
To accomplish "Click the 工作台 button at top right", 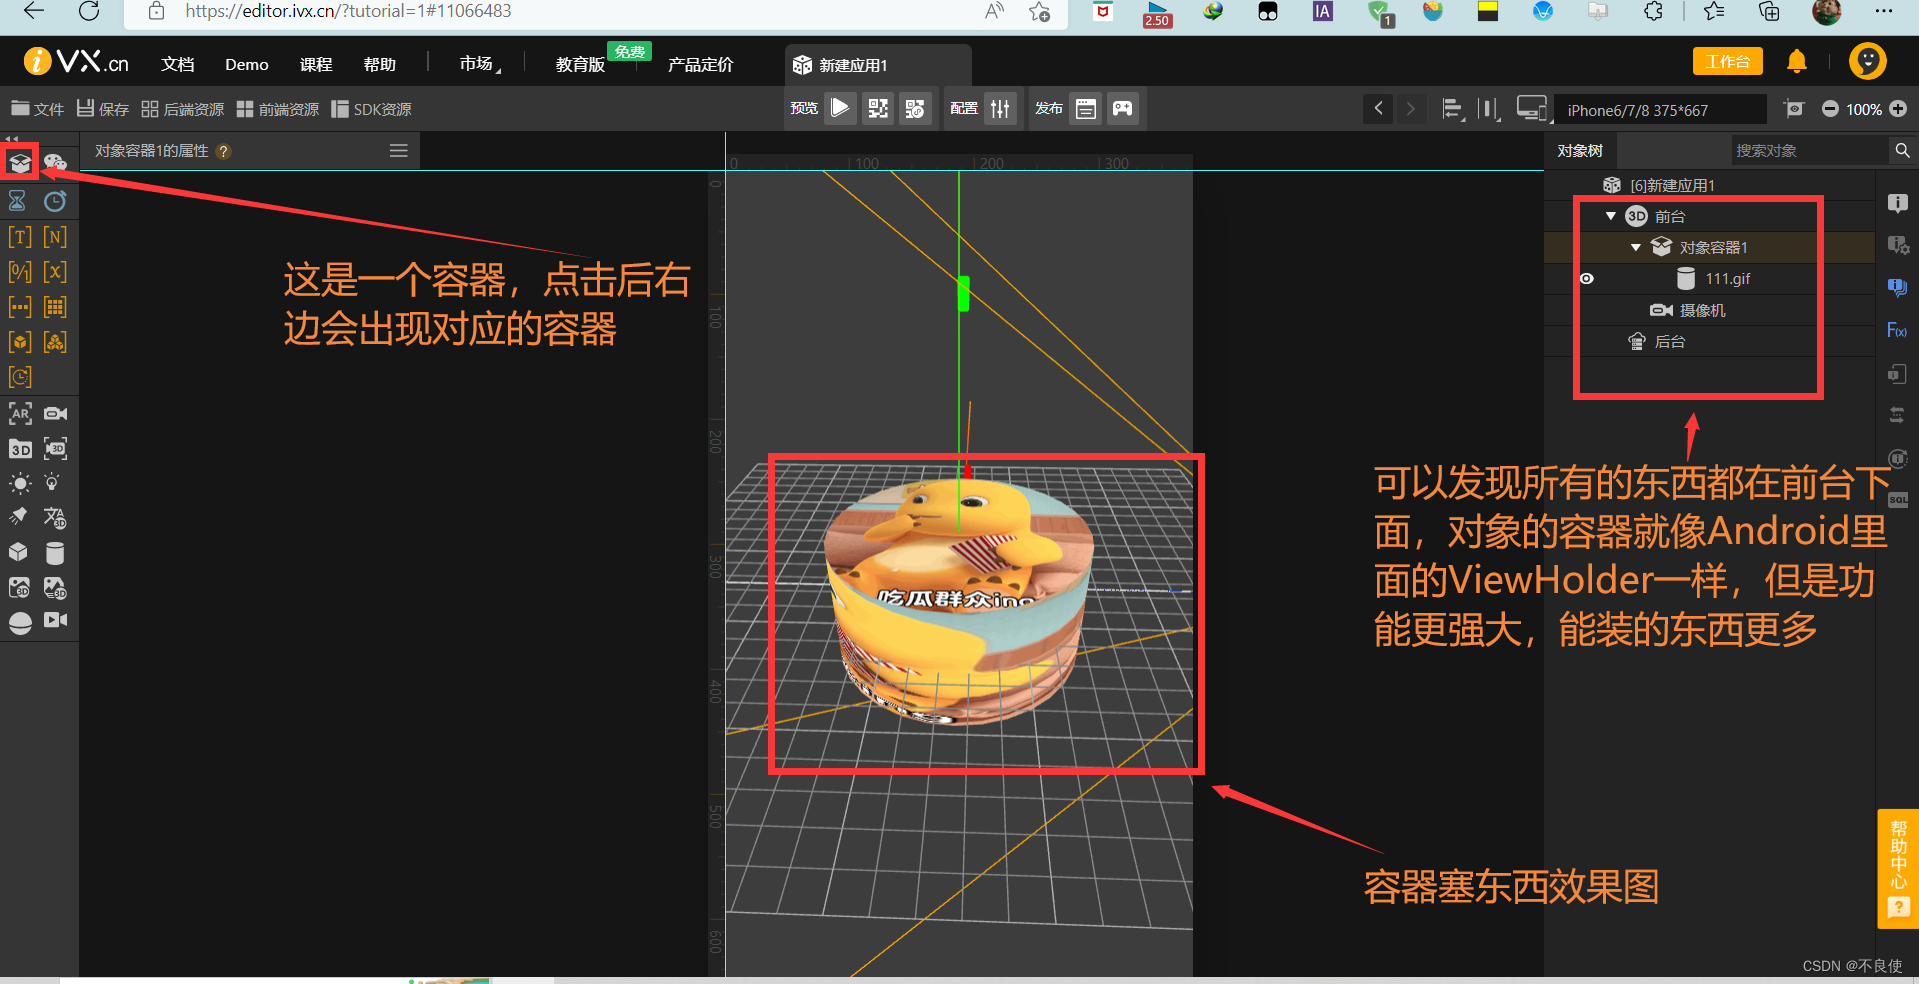I will tap(1727, 61).
